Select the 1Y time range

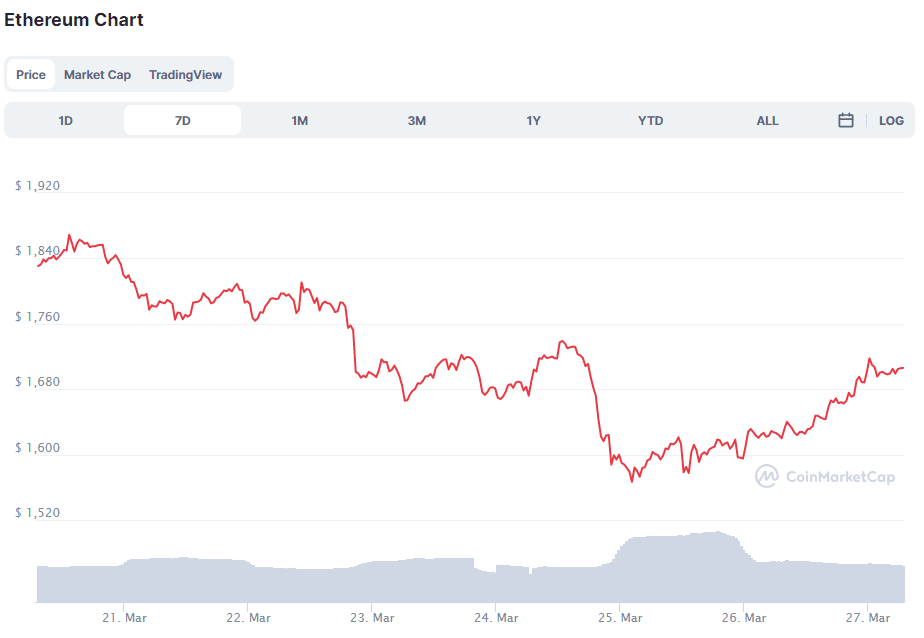(533, 120)
